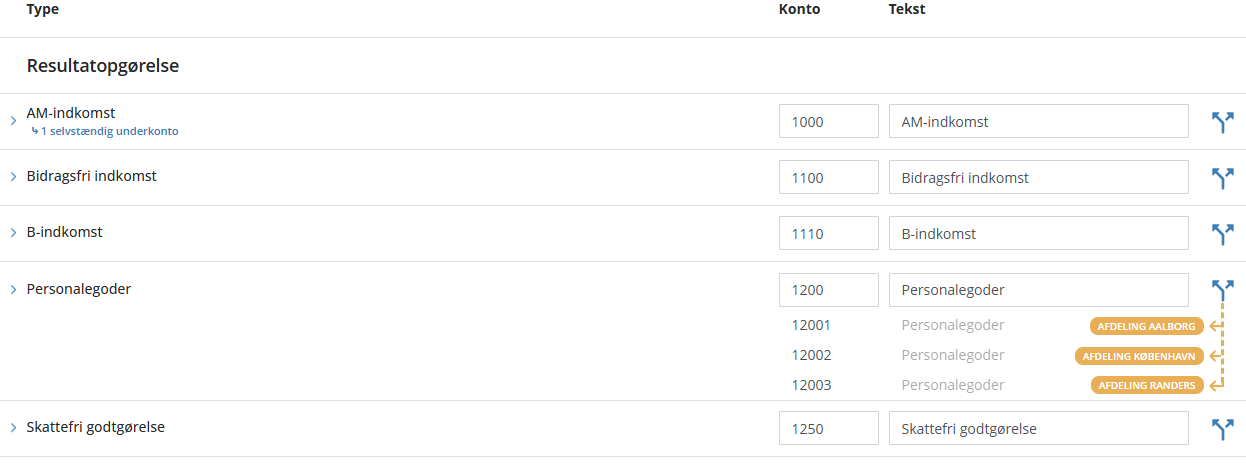Edit the AM-indkomst text field
The width and height of the screenshot is (1246, 464).
1038,122
